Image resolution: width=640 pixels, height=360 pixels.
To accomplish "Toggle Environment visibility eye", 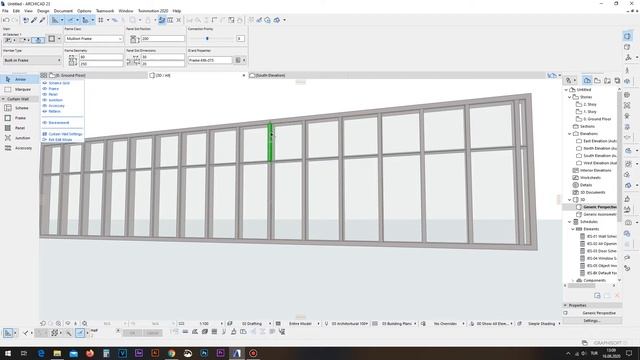I will [x=45, y=122].
